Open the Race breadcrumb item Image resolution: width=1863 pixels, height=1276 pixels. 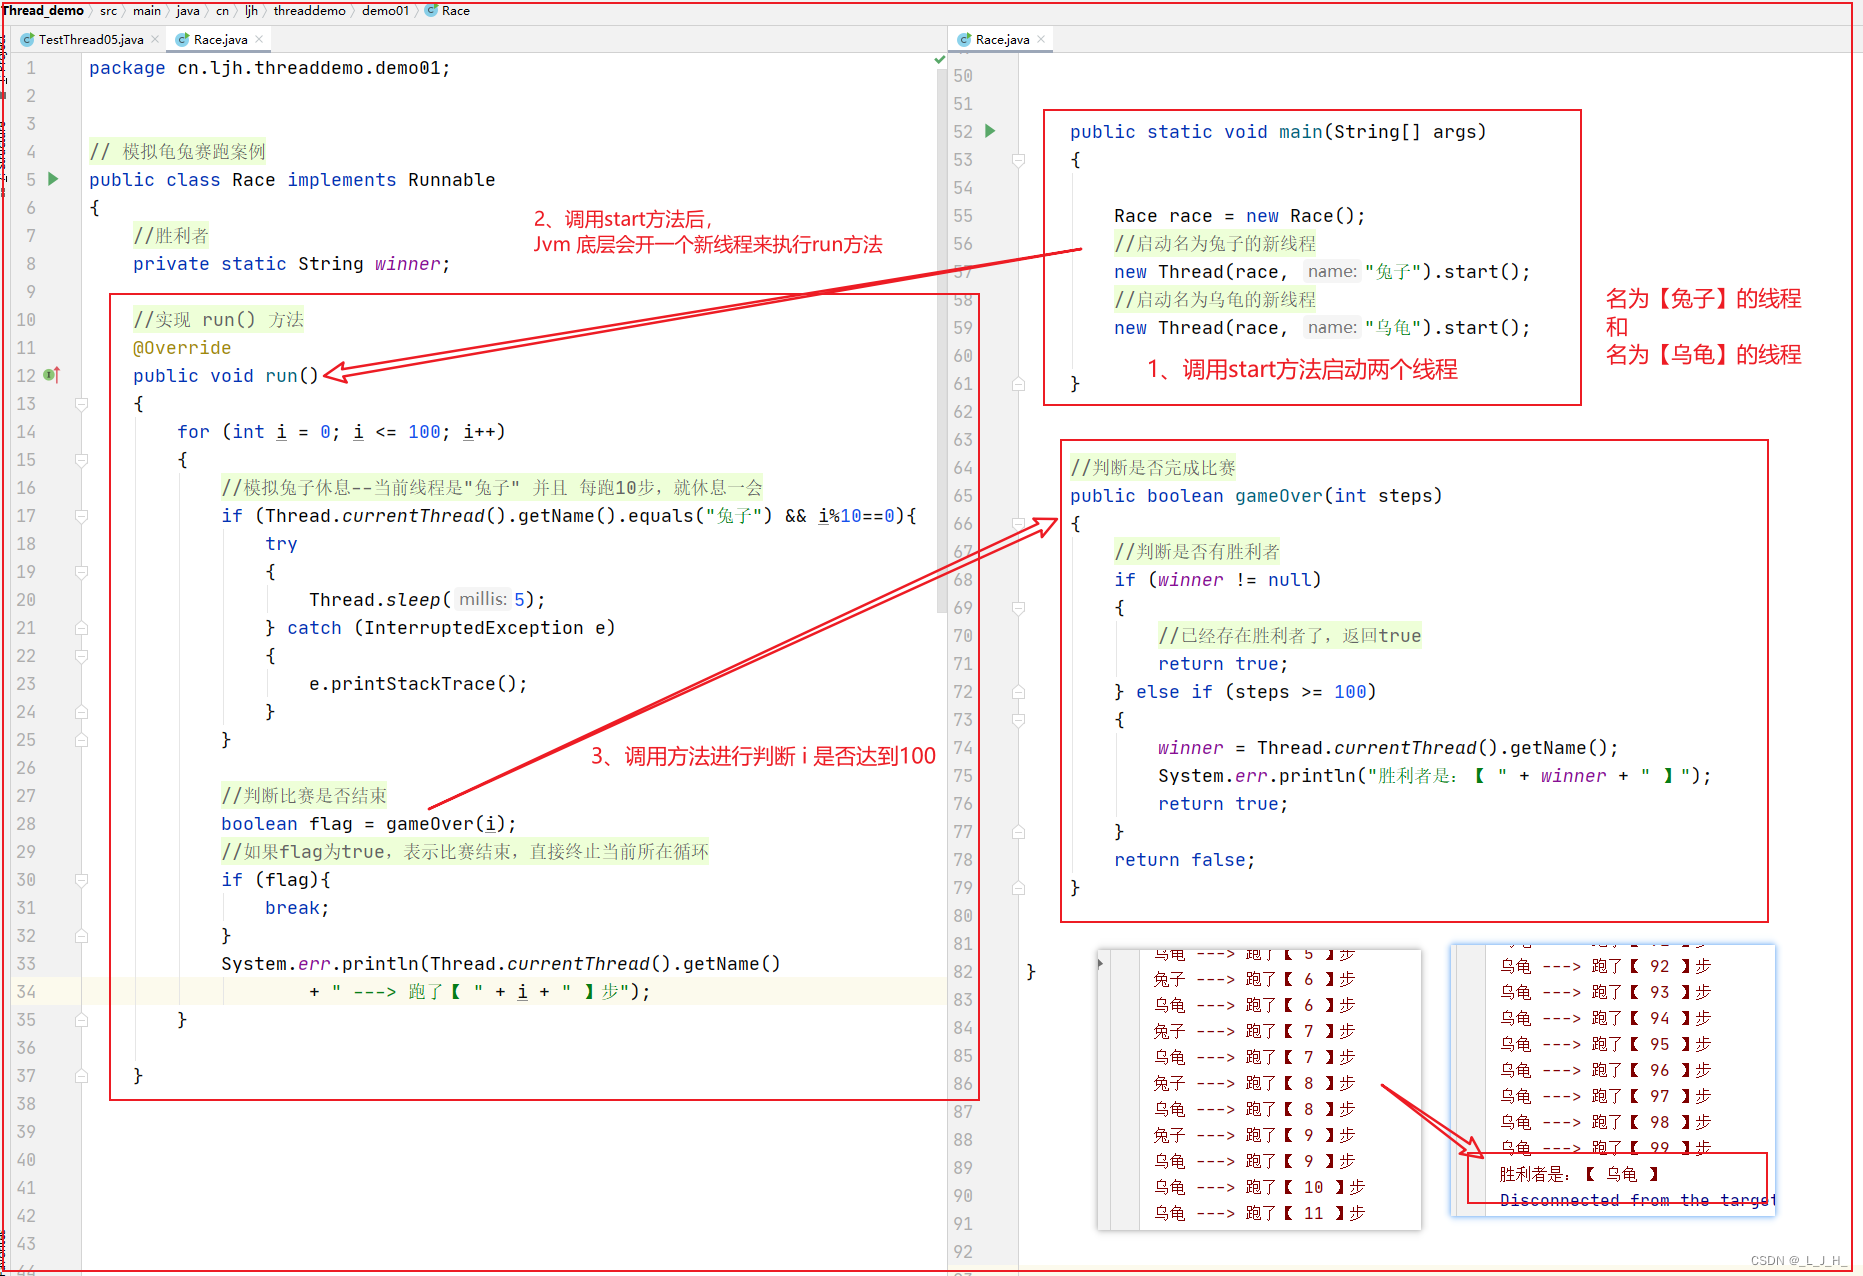point(455,11)
